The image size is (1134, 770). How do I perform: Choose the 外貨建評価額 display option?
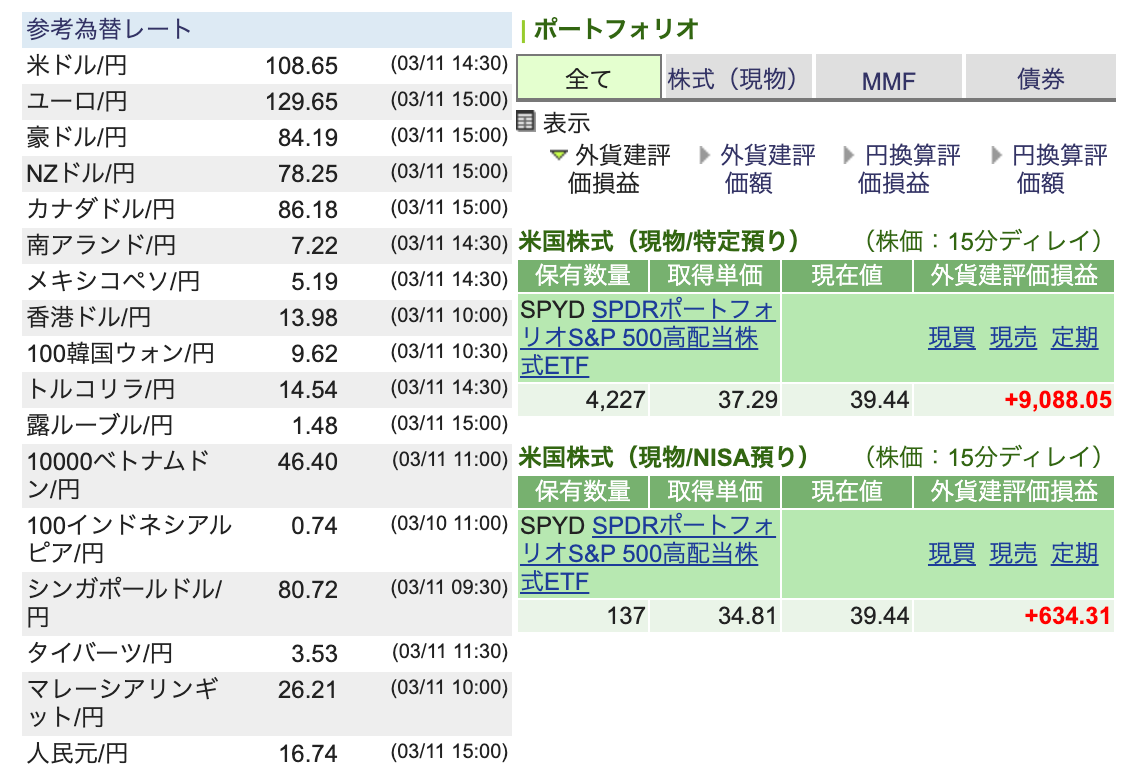tap(757, 168)
